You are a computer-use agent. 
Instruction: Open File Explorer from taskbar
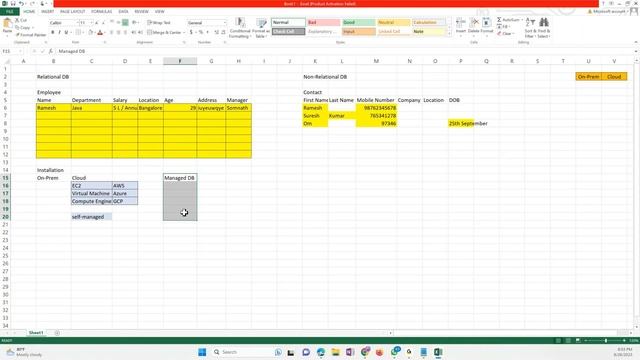coord(335,352)
